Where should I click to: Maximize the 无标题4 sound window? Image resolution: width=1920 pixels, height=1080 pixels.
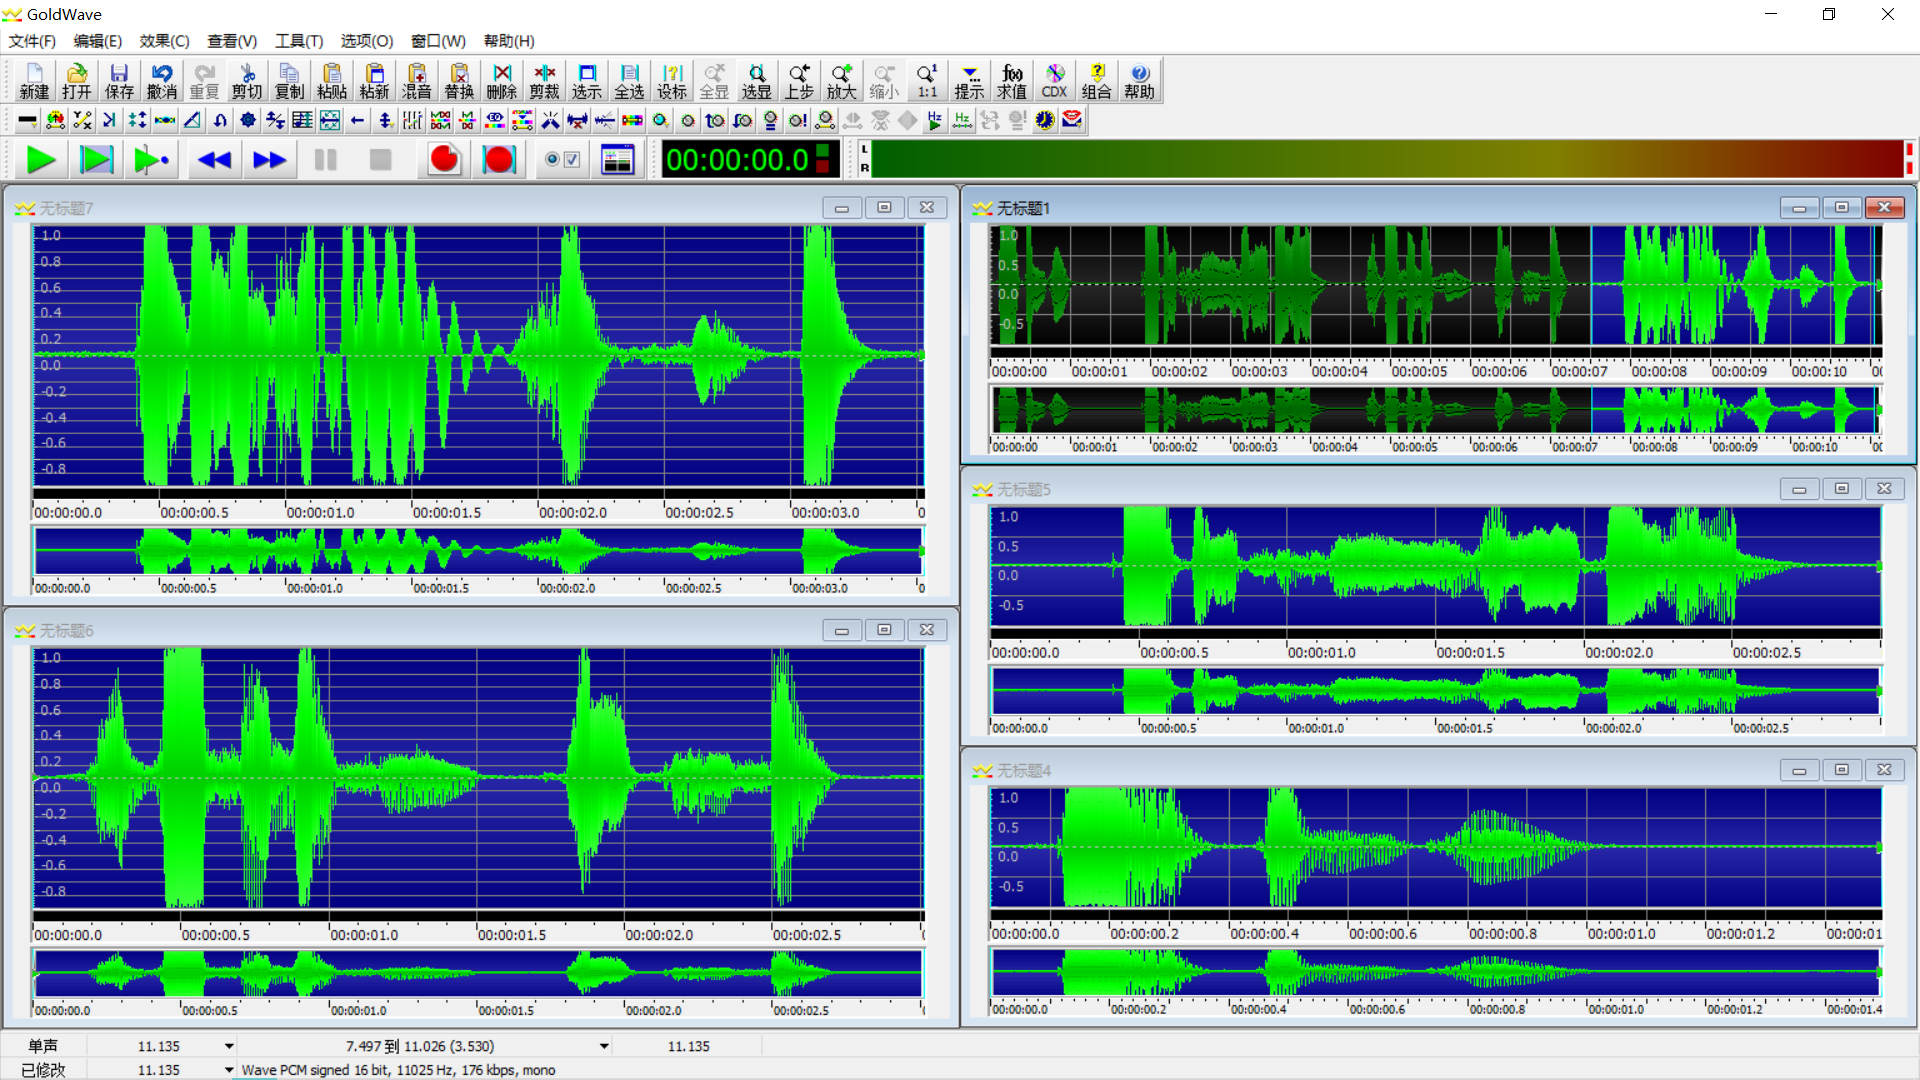click(x=1841, y=770)
